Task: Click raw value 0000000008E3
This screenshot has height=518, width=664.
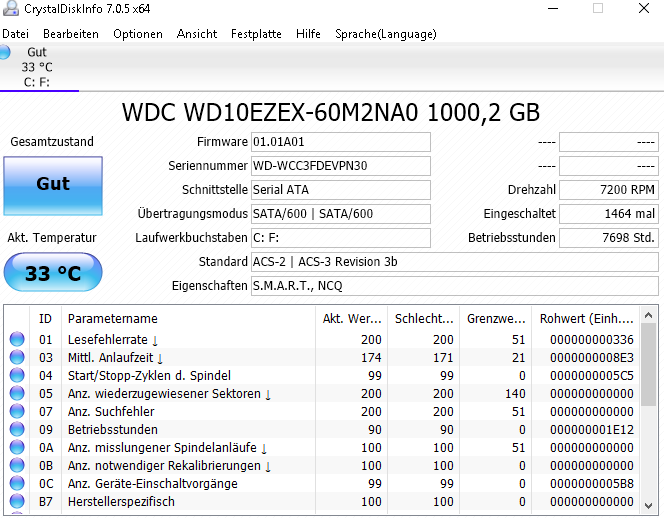Action: click(x=592, y=357)
